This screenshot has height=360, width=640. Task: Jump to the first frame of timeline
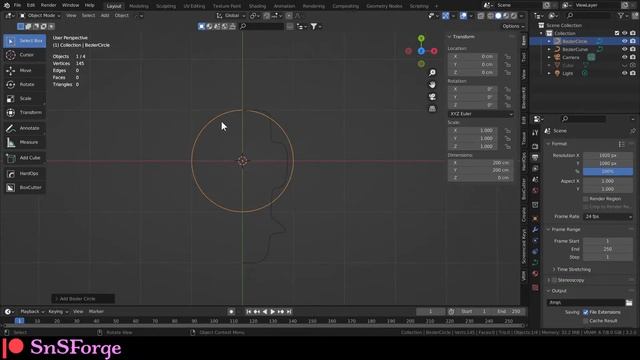(249, 312)
